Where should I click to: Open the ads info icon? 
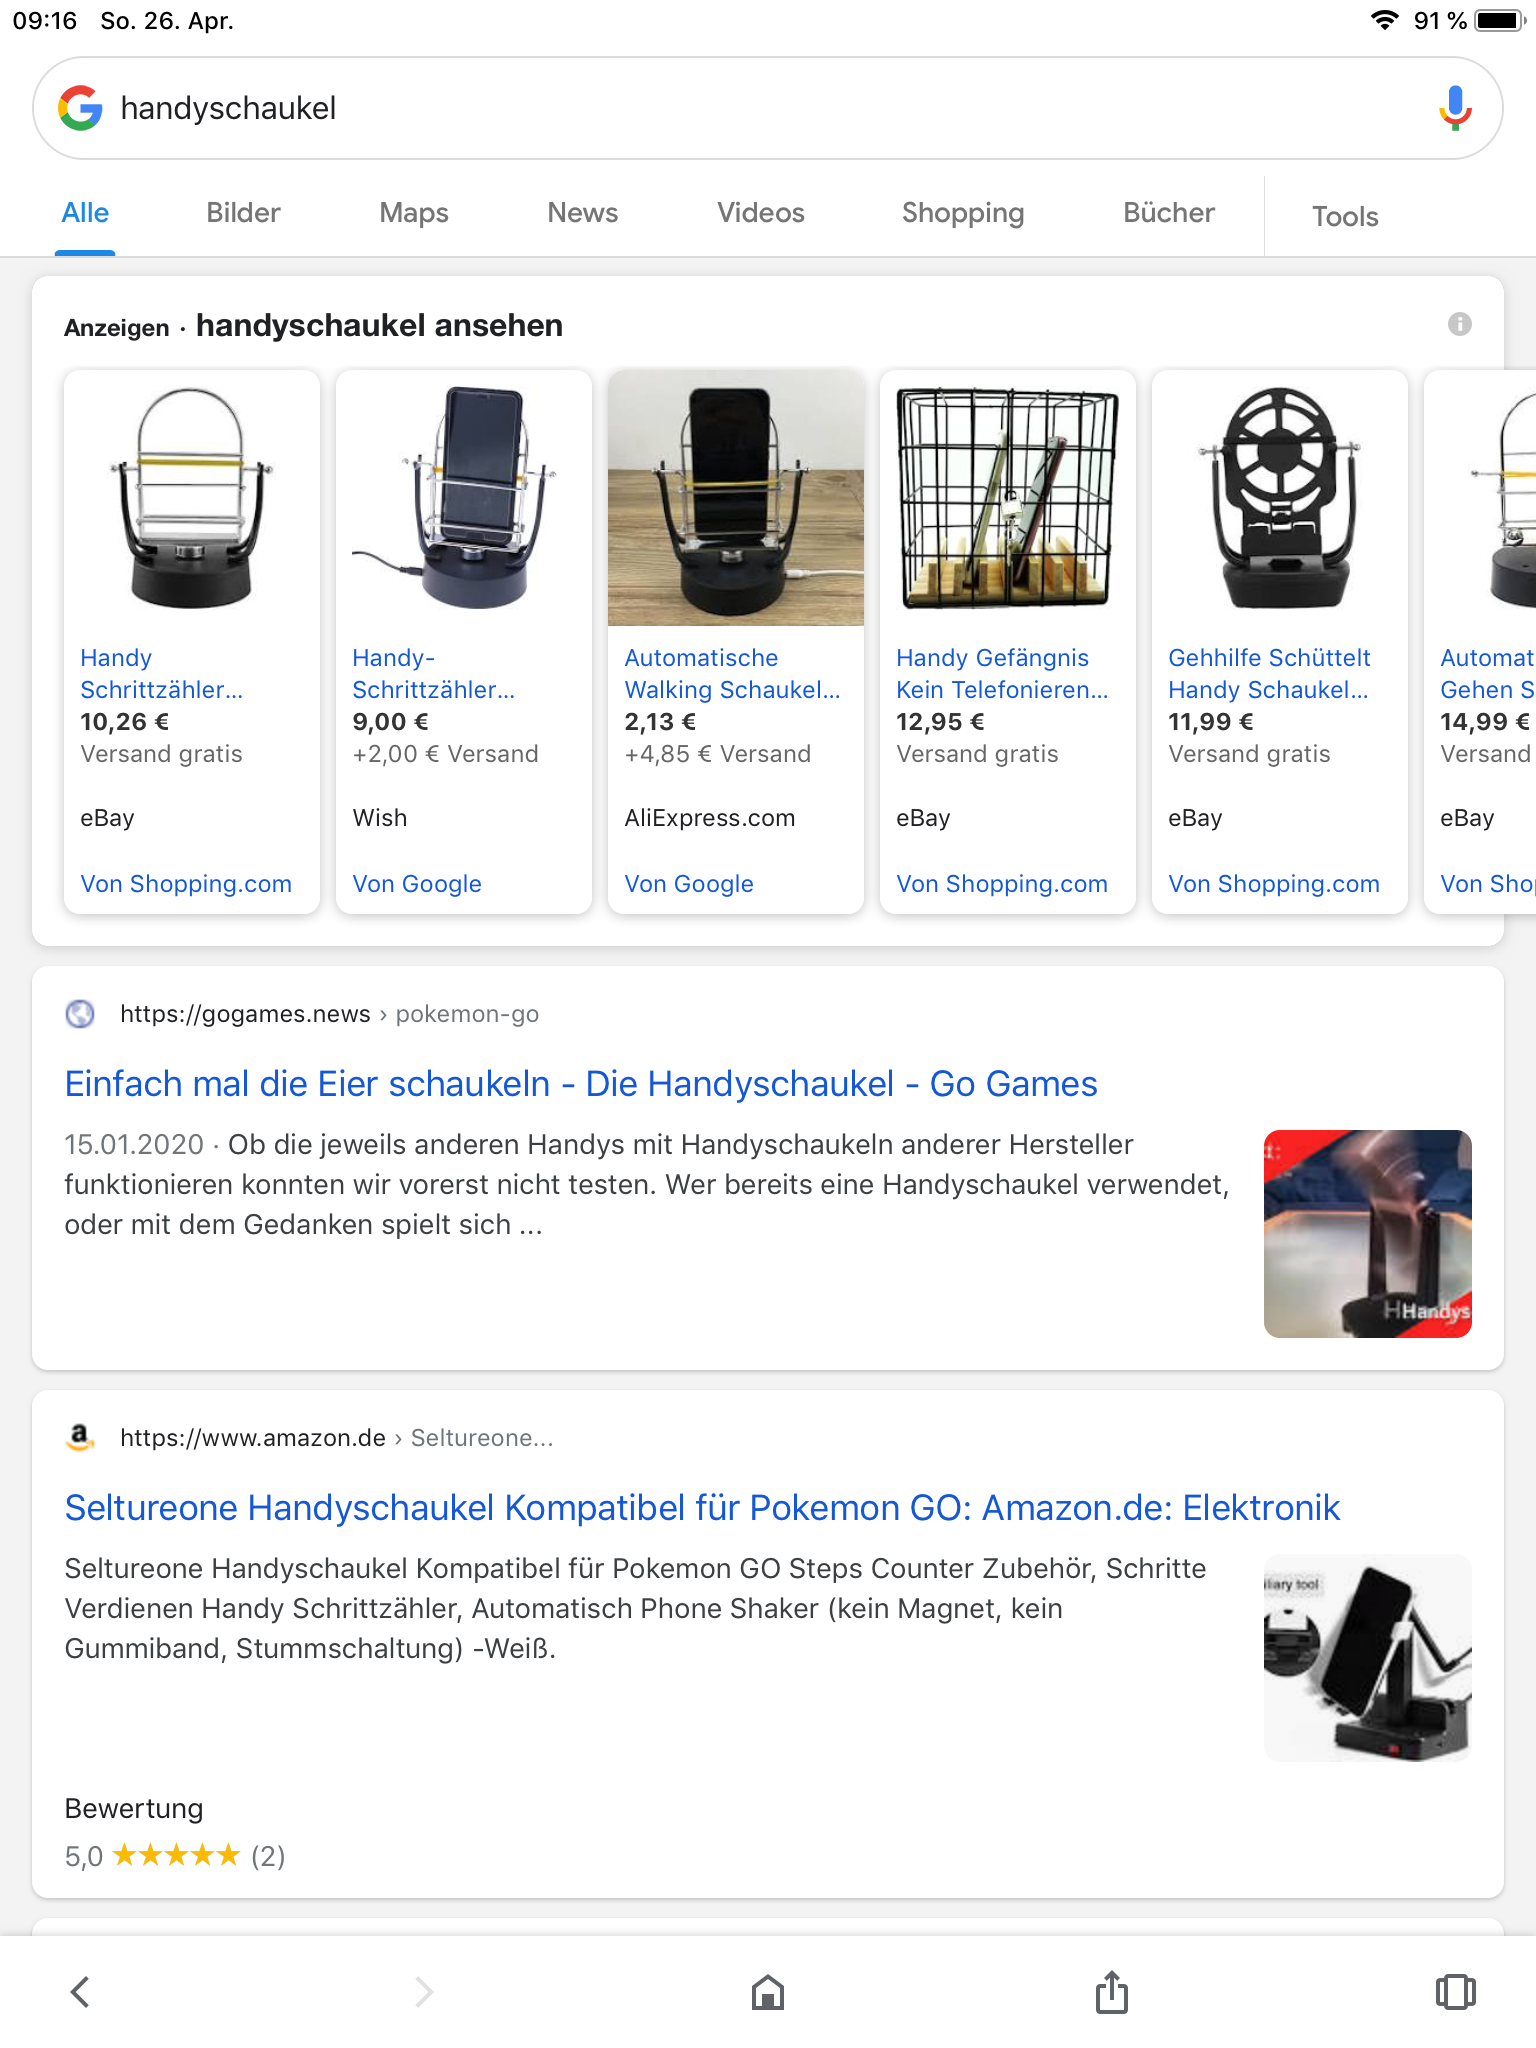[x=1459, y=324]
